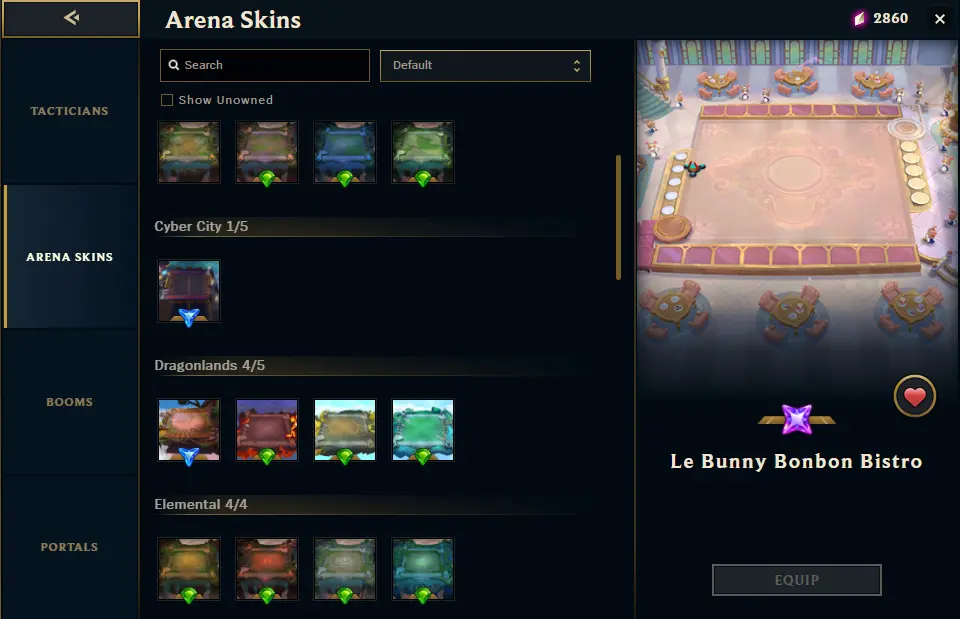Pick the first Dragonlands arena with blue gem
Screen dimensions: 960x619
click(189, 430)
